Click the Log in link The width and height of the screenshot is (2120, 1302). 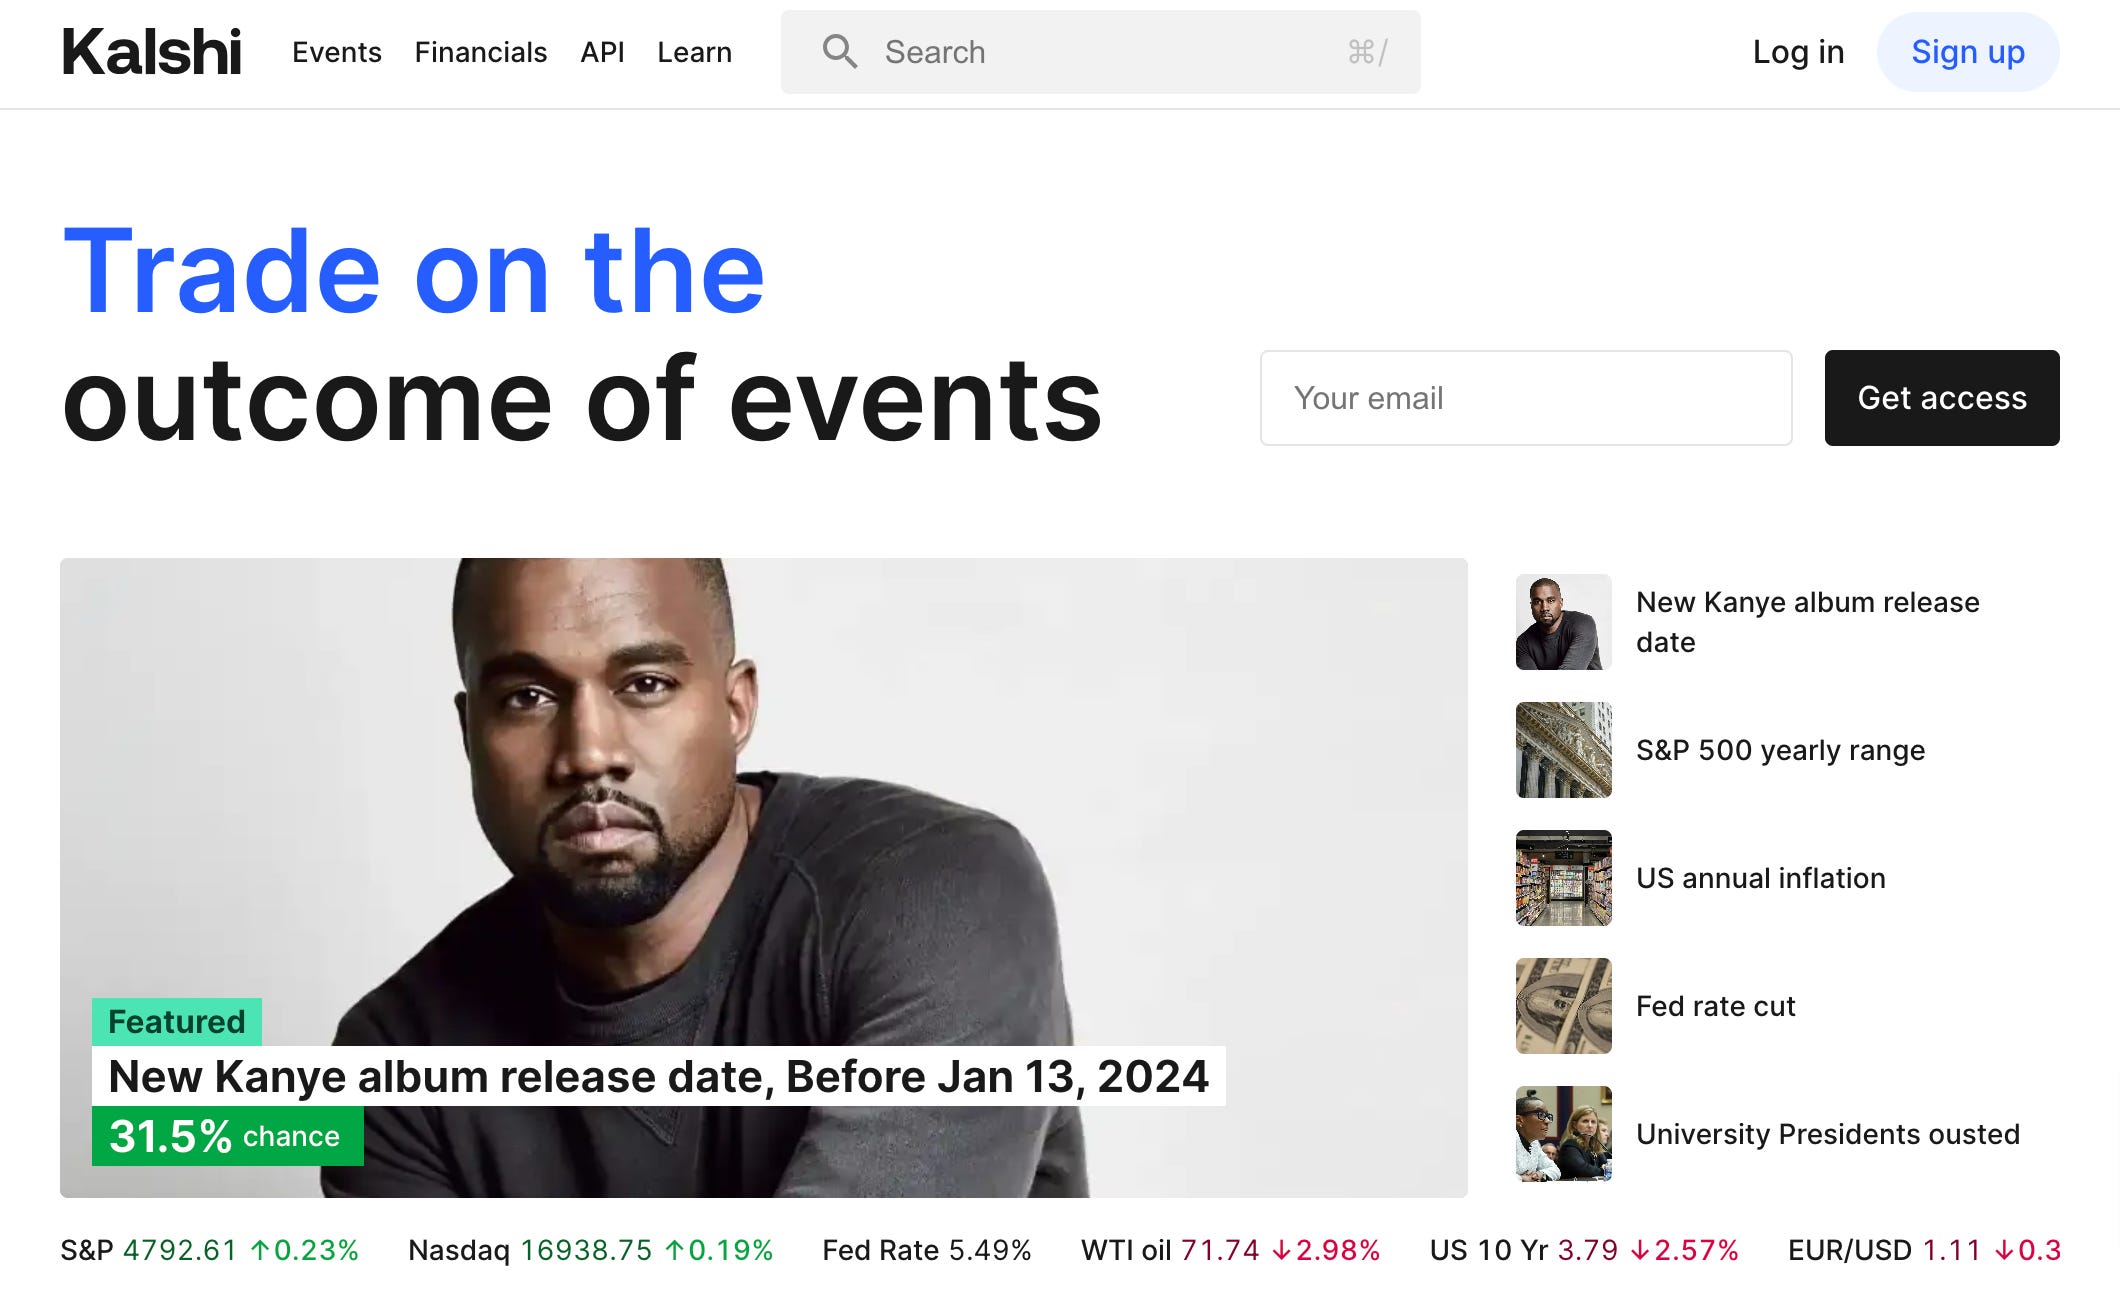pyautogui.click(x=1798, y=52)
